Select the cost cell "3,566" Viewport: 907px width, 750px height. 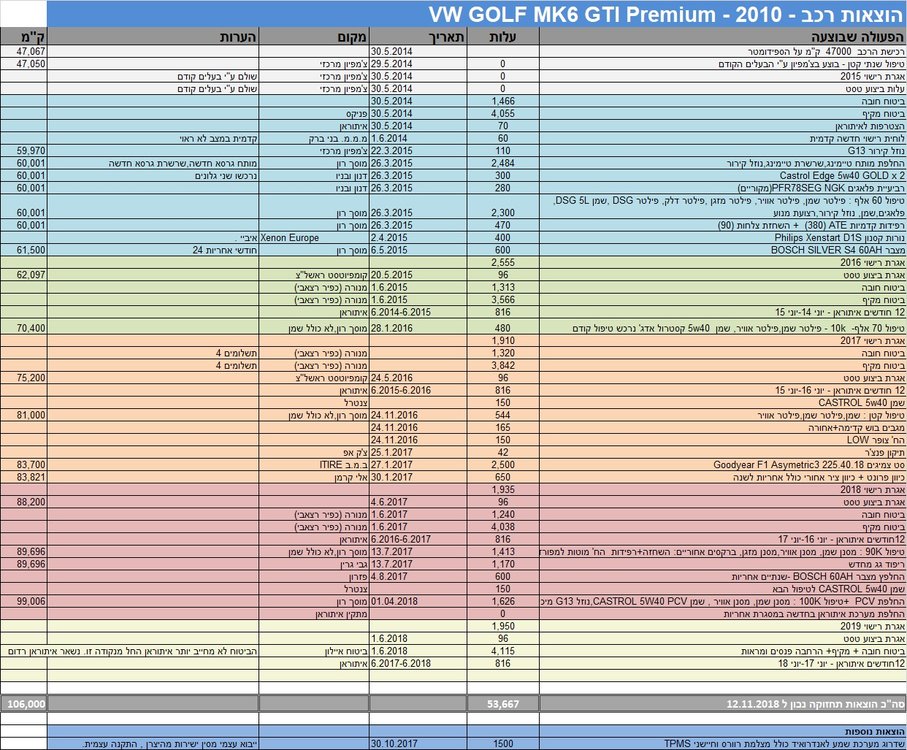click(x=503, y=300)
